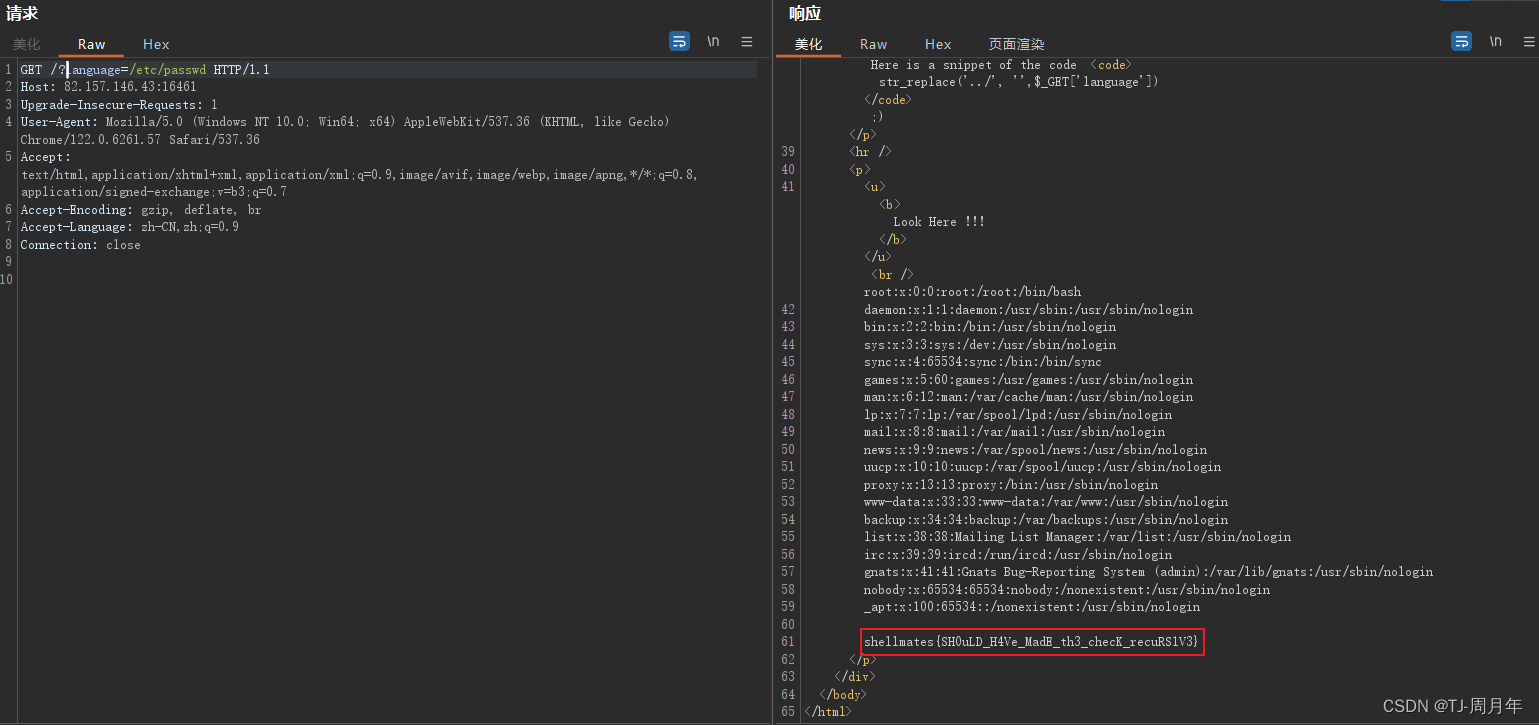Viewport: 1539px width, 725px height.
Task: Click the gnats Bug-Reporting System entry
Action: click(x=1149, y=572)
